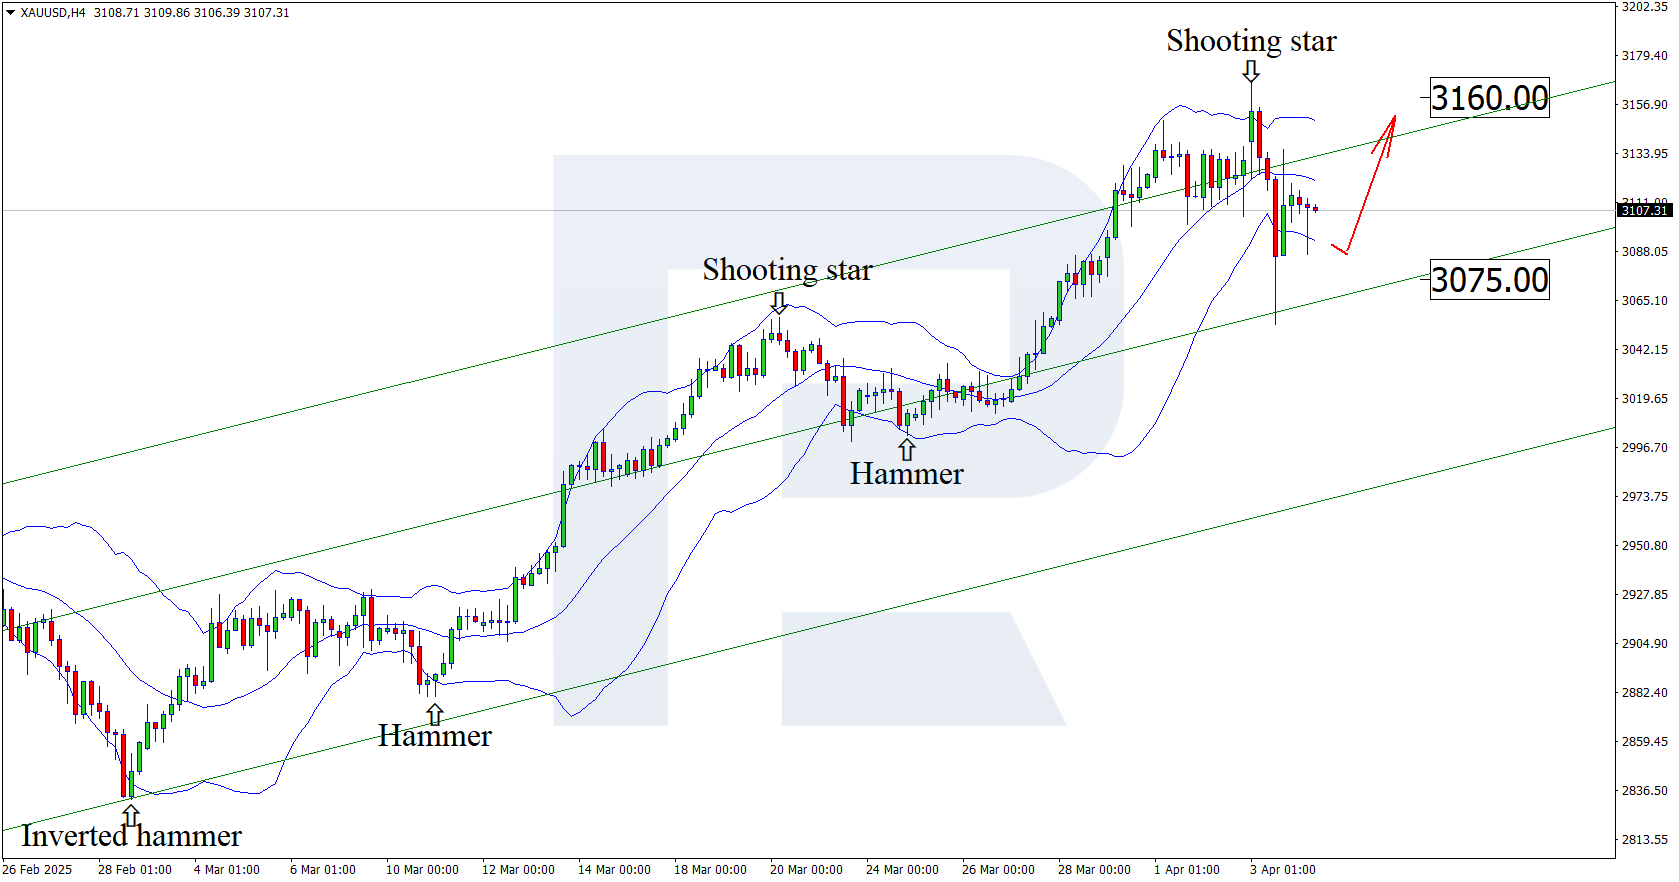Click the 2882.40 price axis label
The image size is (1679, 882).
coord(1645,693)
